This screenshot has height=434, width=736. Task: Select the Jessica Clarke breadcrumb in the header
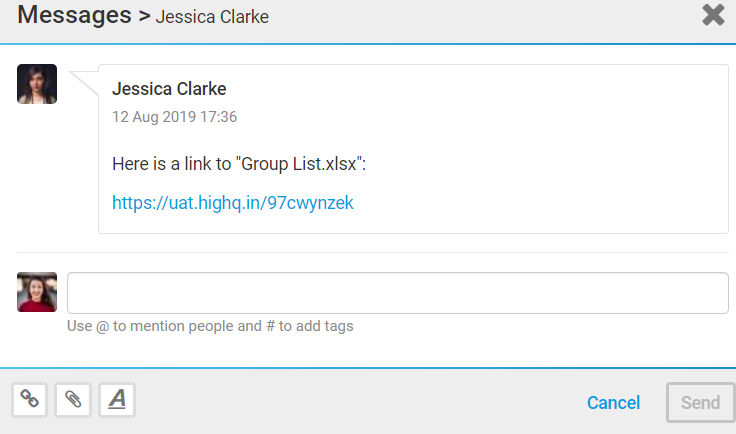pyautogui.click(x=212, y=17)
